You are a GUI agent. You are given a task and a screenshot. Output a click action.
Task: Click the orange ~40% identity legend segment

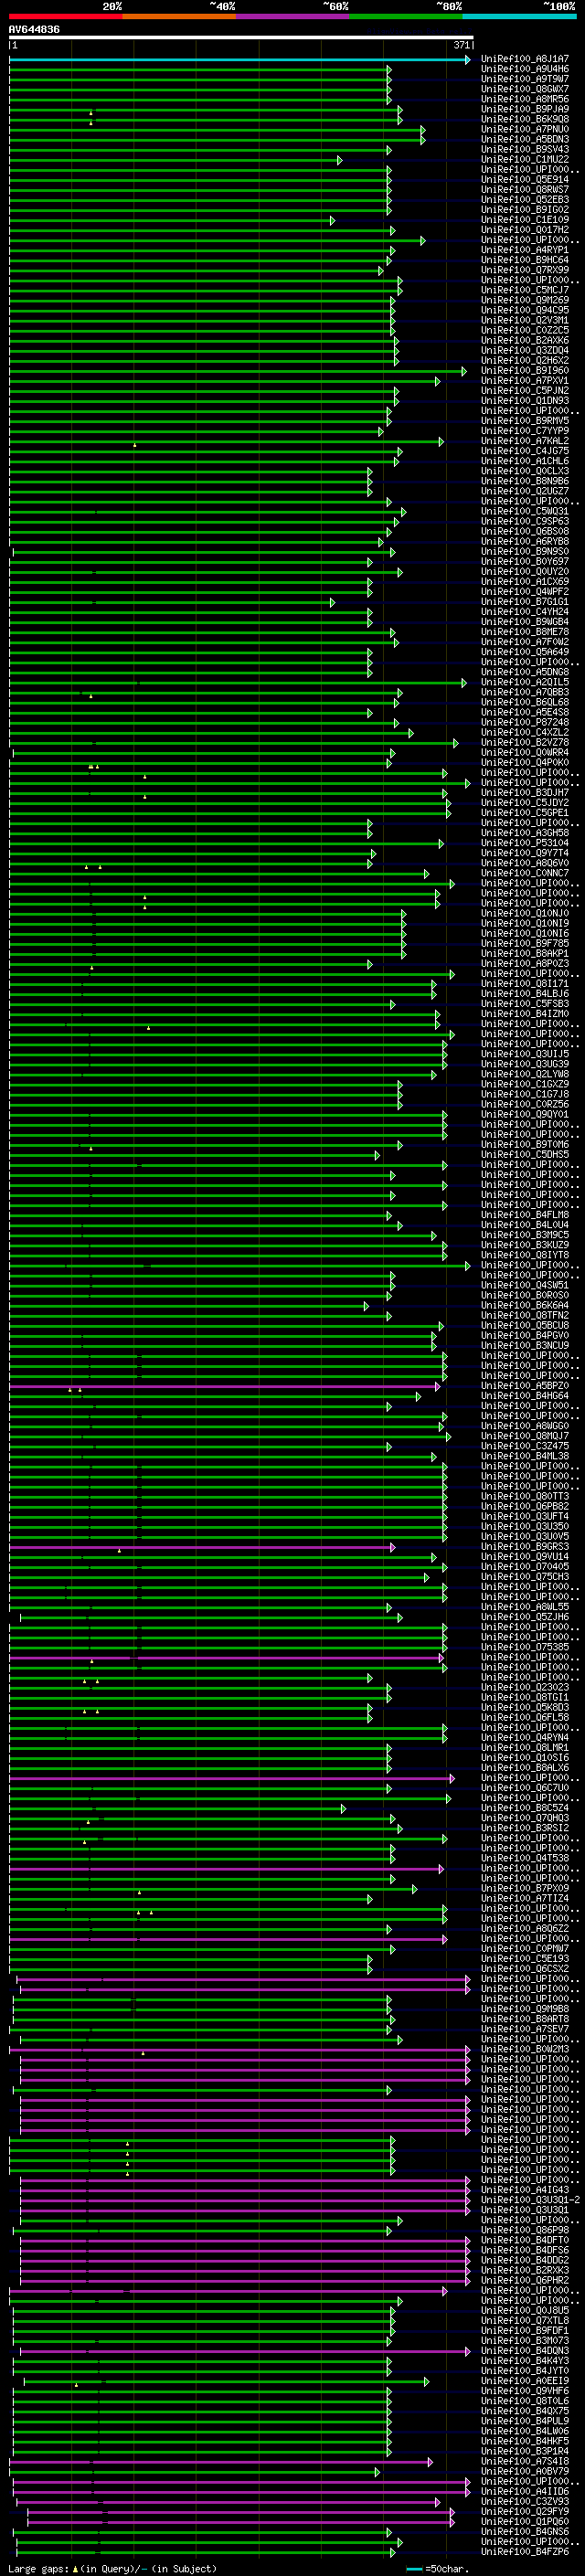tap(179, 16)
